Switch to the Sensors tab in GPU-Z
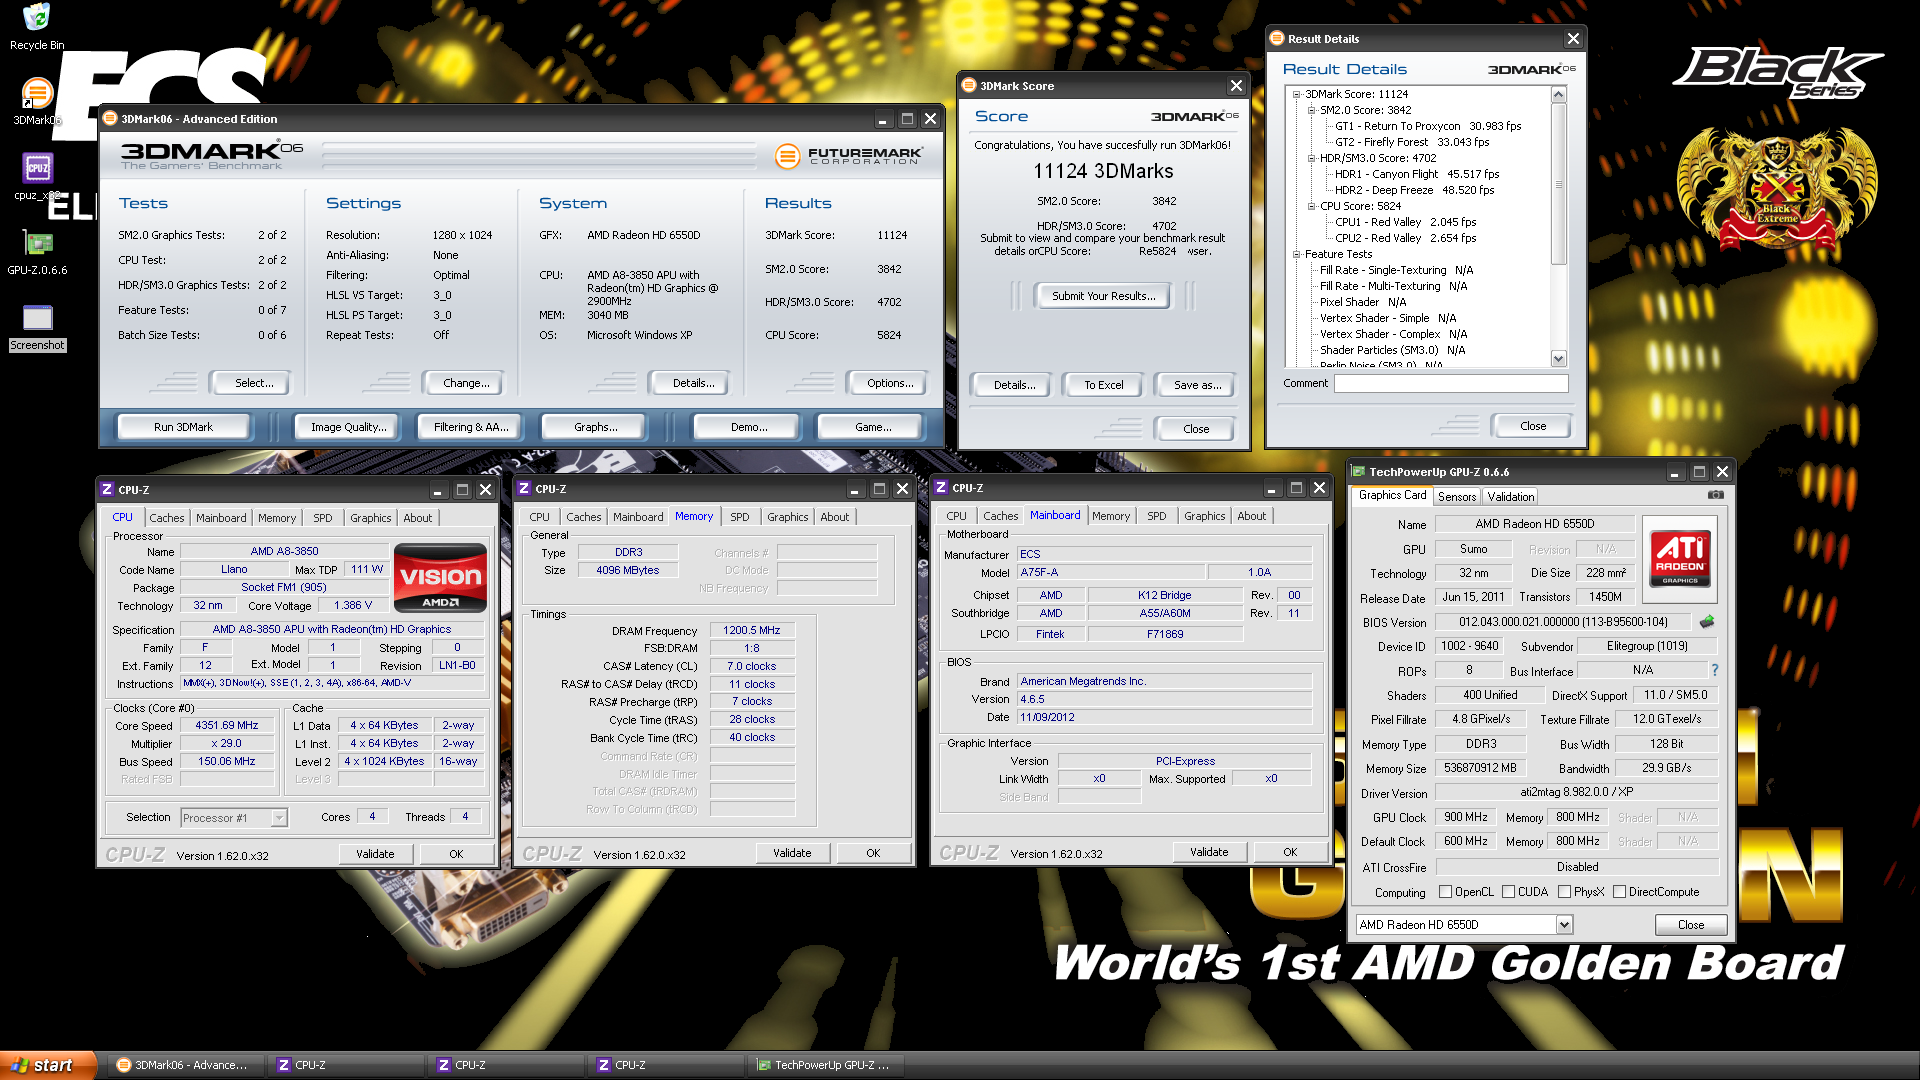This screenshot has height=1080, width=1920. coord(1457,497)
